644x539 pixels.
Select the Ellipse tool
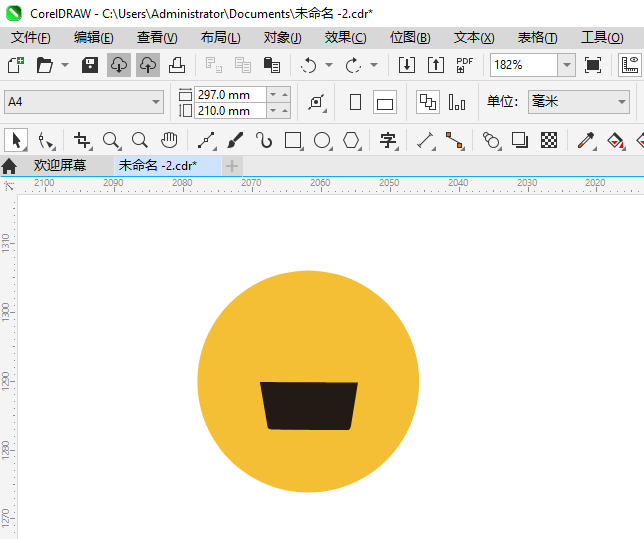pos(322,141)
